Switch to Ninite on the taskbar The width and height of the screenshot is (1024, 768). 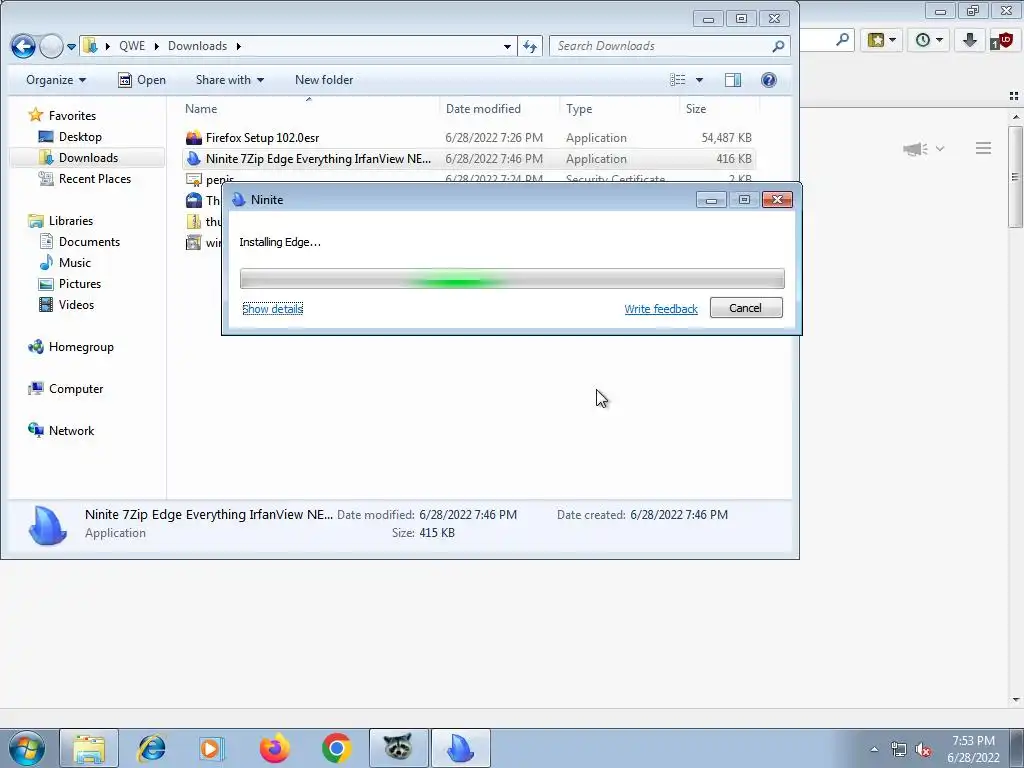pos(460,748)
